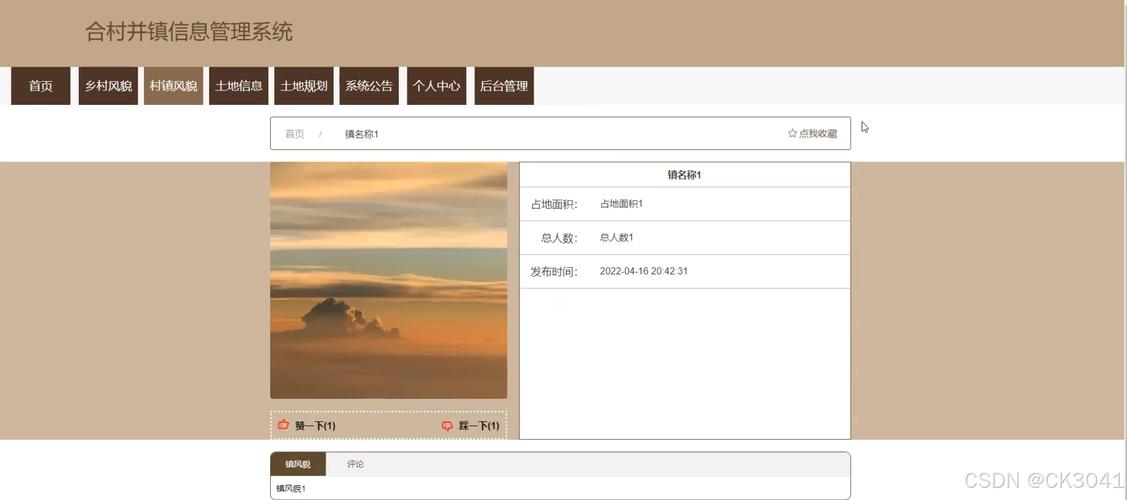Navigate to 土地规划
This screenshot has height=500, width=1127.
[x=304, y=86]
